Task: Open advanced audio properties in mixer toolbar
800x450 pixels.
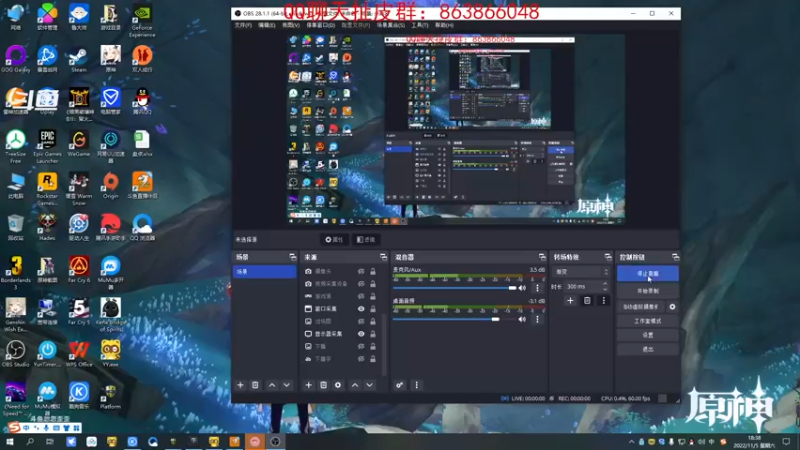Action: (x=399, y=385)
